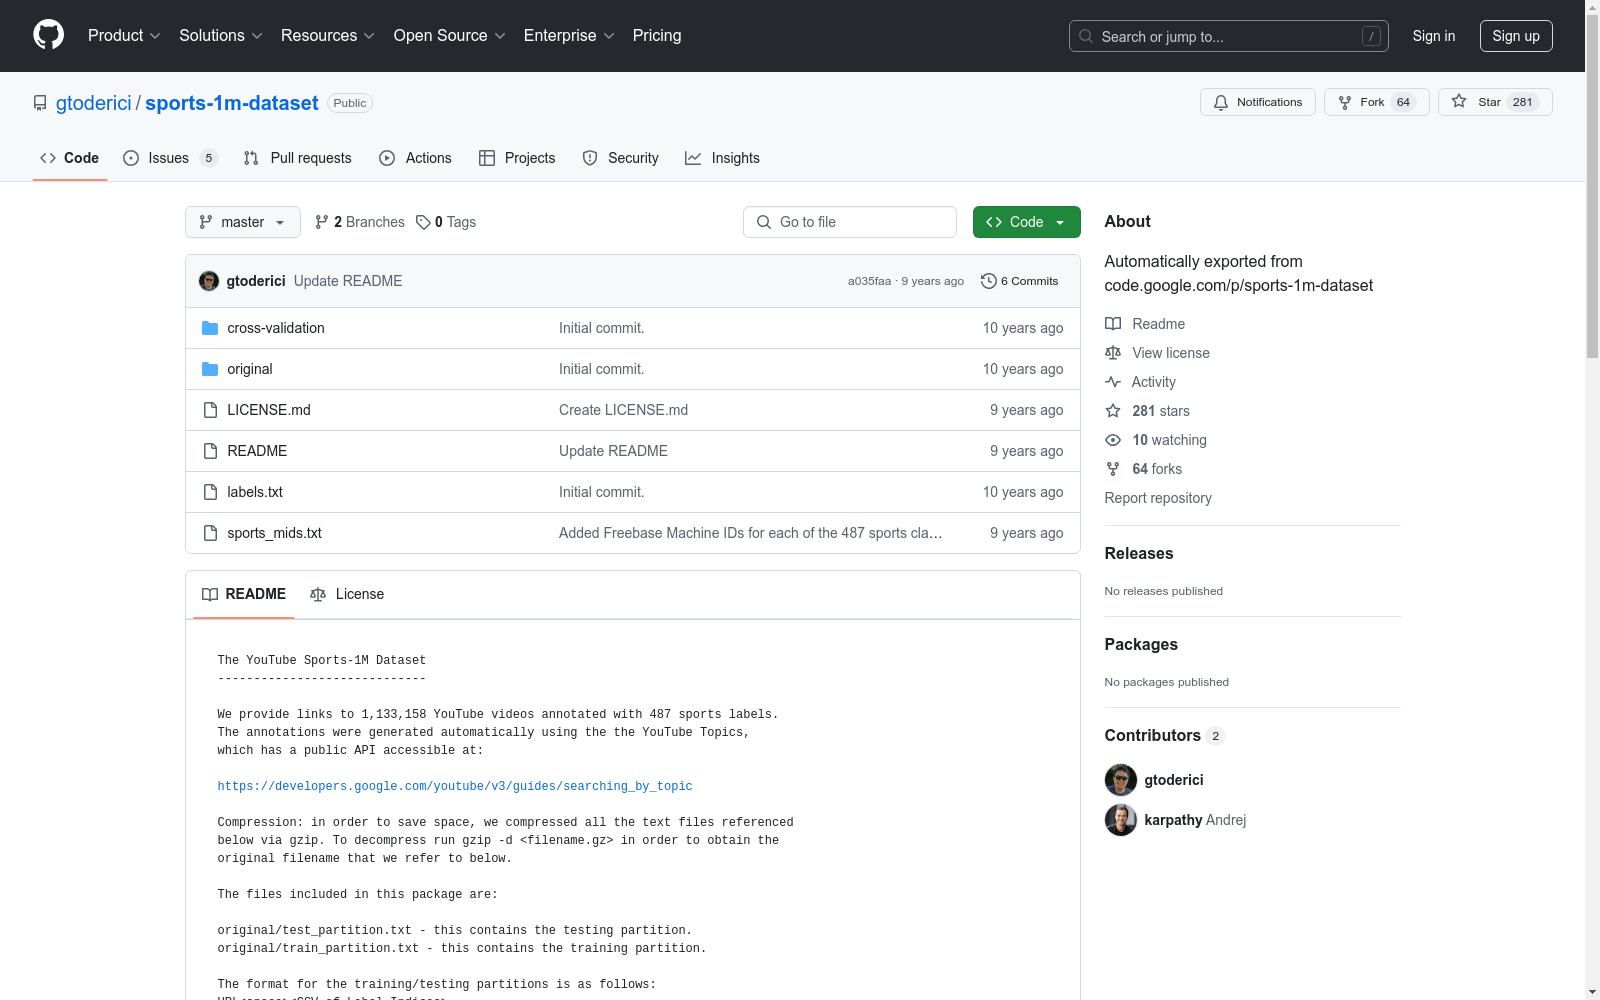Image resolution: width=1600 pixels, height=1000 pixels.
Task: Click the Notifications bell icon
Action: click(x=1221, y=102)
